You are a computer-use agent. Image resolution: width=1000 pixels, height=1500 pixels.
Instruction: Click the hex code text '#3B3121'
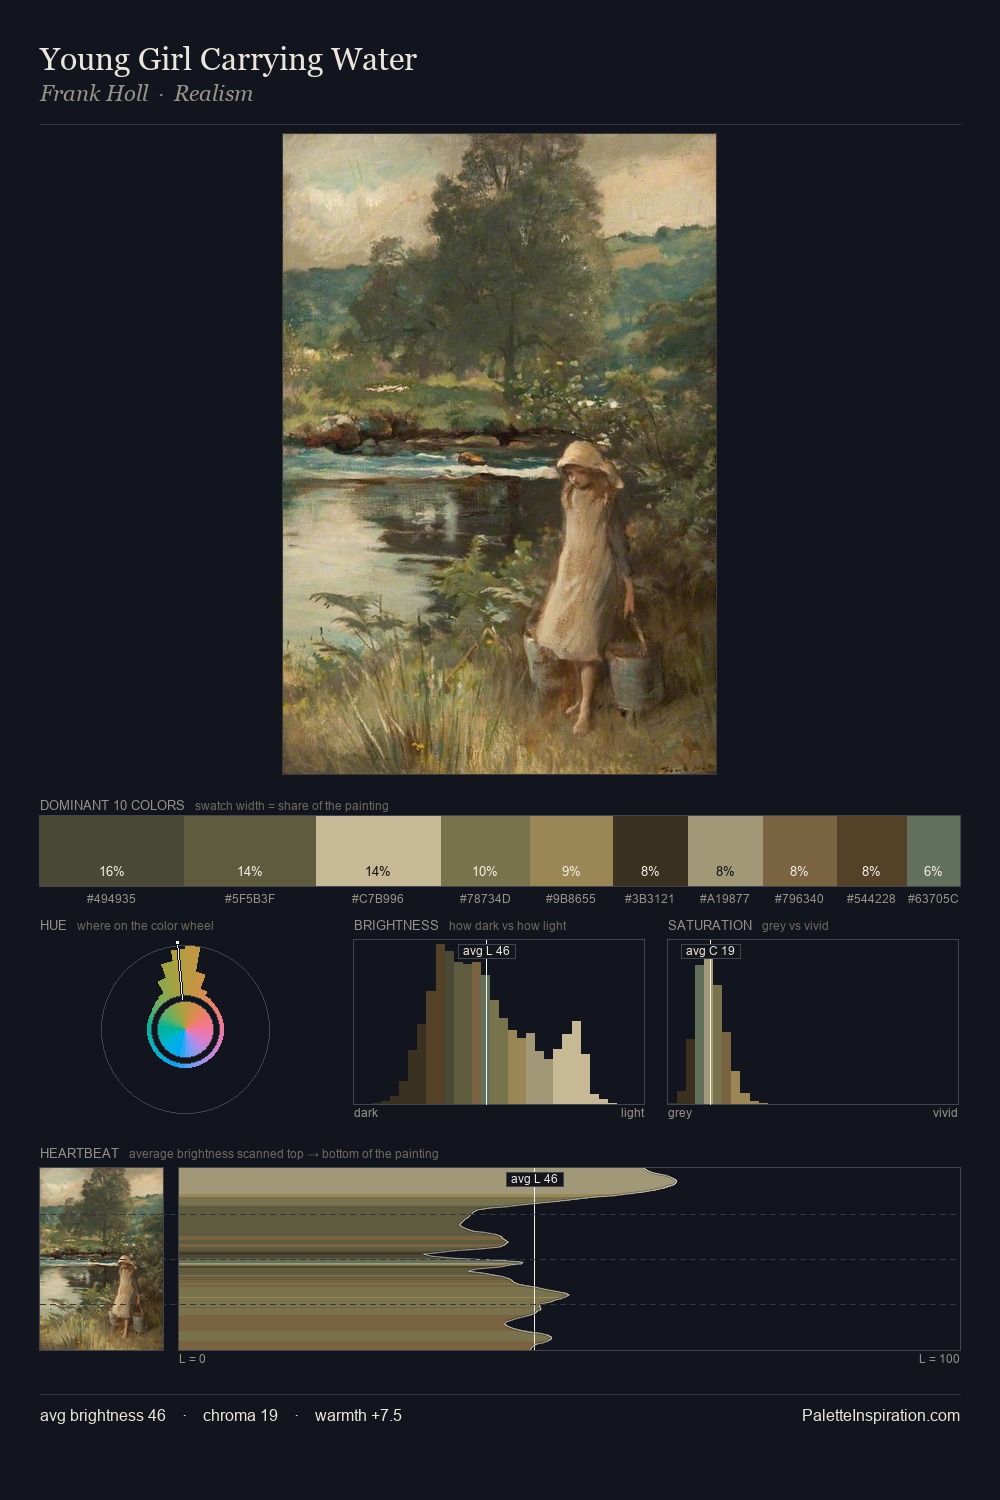pyautogui.click(x=650, y=899)
